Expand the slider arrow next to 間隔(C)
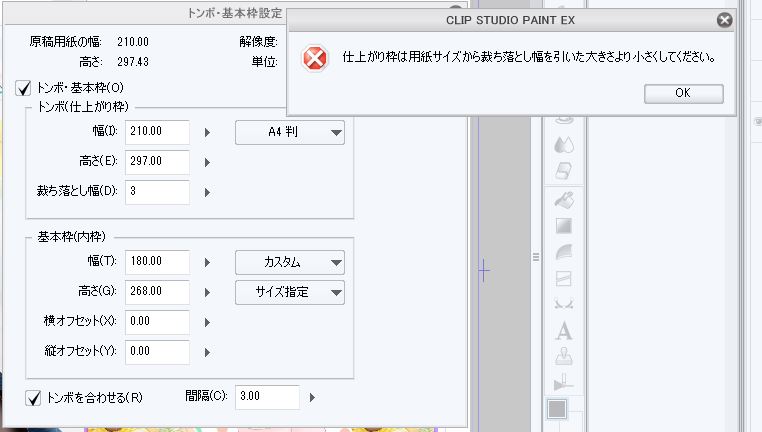Viewport: 762px width, 432px height. pos(312,397)
